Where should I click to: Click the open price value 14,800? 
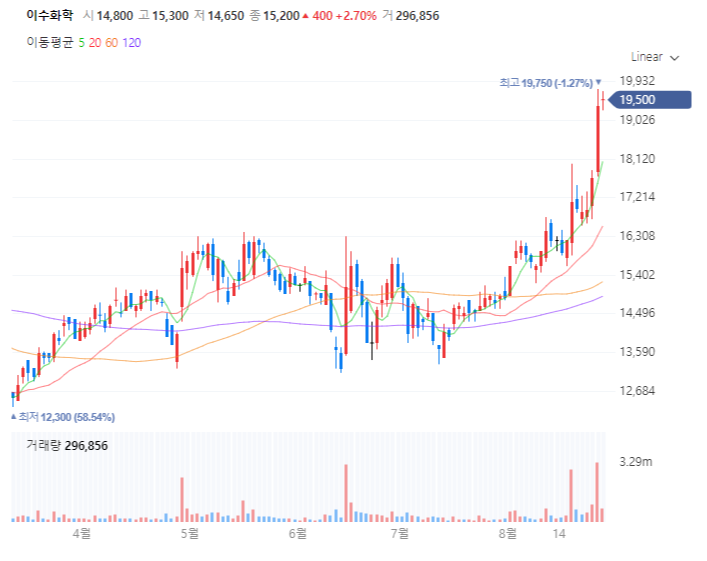pyautogui.click(x=115, y=16)
